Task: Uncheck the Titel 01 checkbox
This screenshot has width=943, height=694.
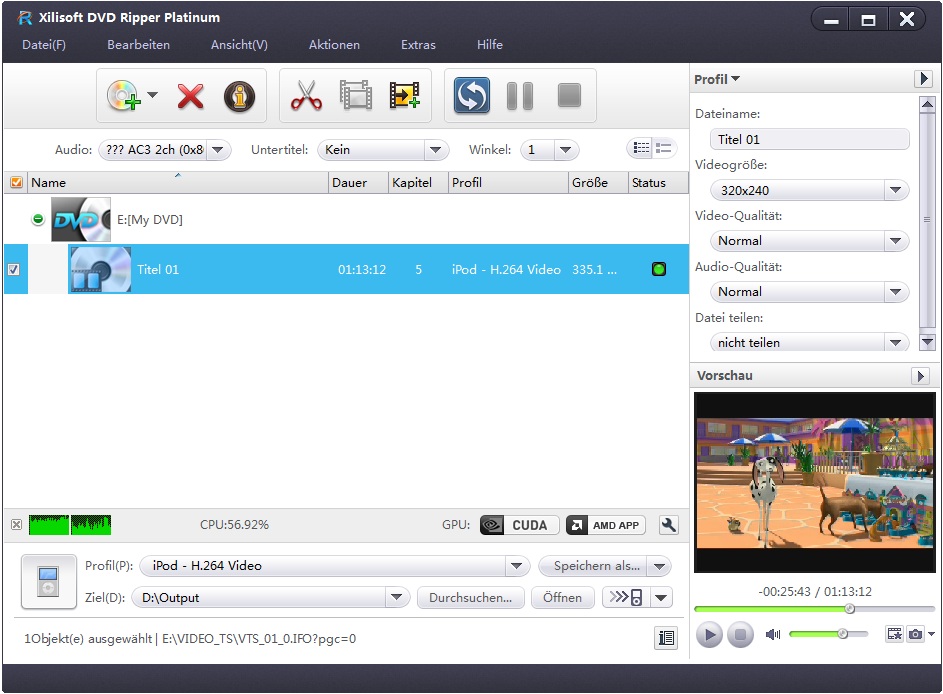Action: [x=13, y=269]
